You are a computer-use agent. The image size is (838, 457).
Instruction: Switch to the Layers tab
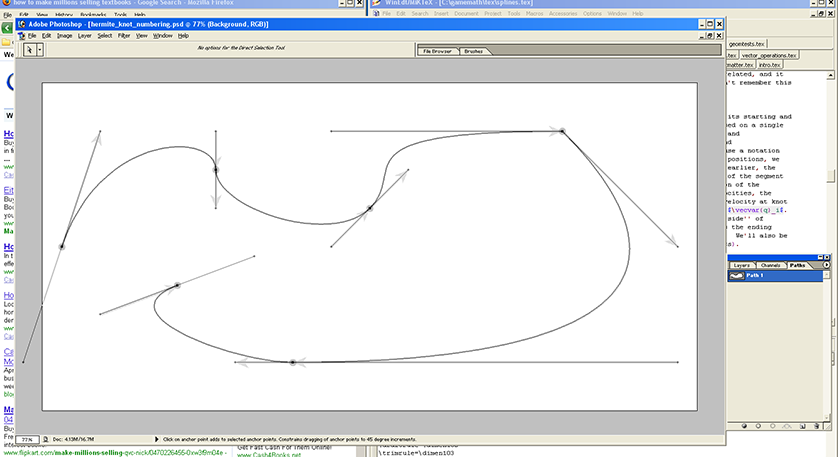point(741,265)
